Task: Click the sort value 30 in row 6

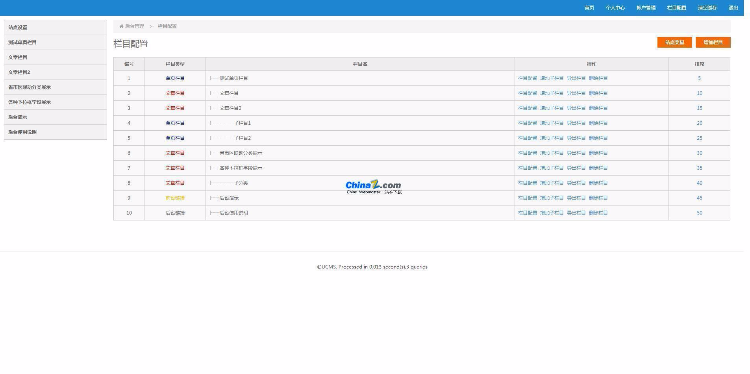Action: click(699, 153)
